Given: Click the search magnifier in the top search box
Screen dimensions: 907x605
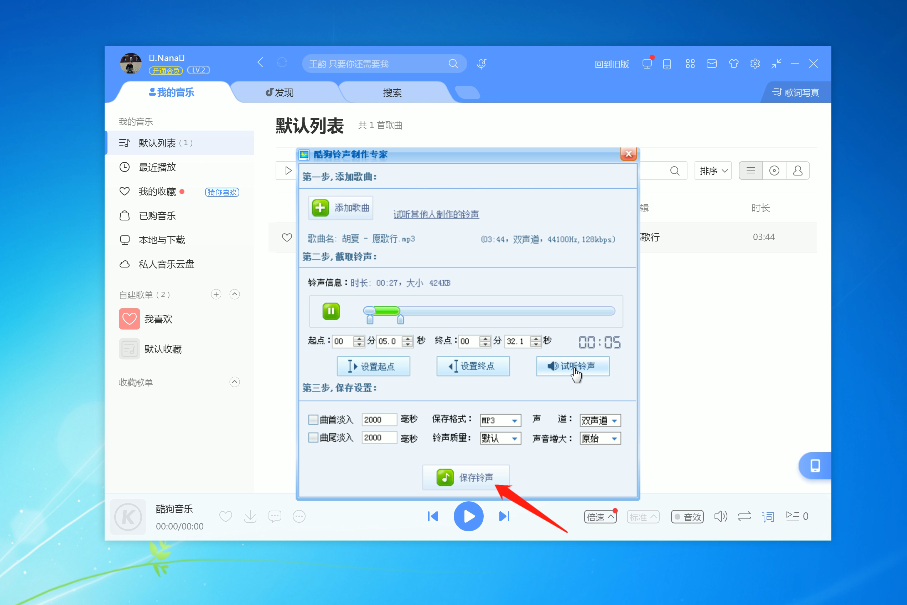Looking at the screenshot, I should [454, 64].
